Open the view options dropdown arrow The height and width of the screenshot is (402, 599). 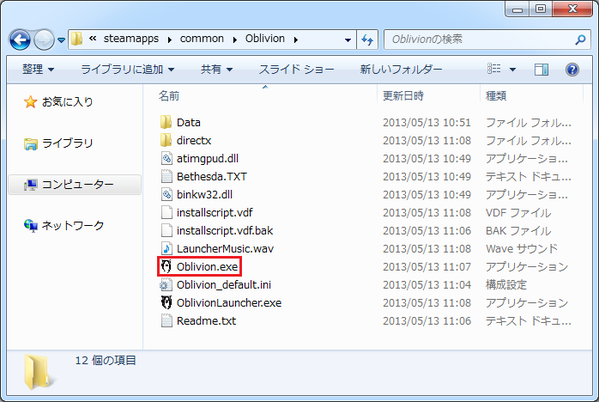click(513, 70)
